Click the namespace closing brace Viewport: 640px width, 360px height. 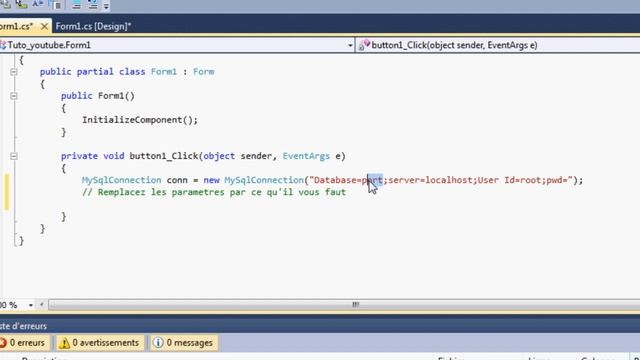coord(21,241)
